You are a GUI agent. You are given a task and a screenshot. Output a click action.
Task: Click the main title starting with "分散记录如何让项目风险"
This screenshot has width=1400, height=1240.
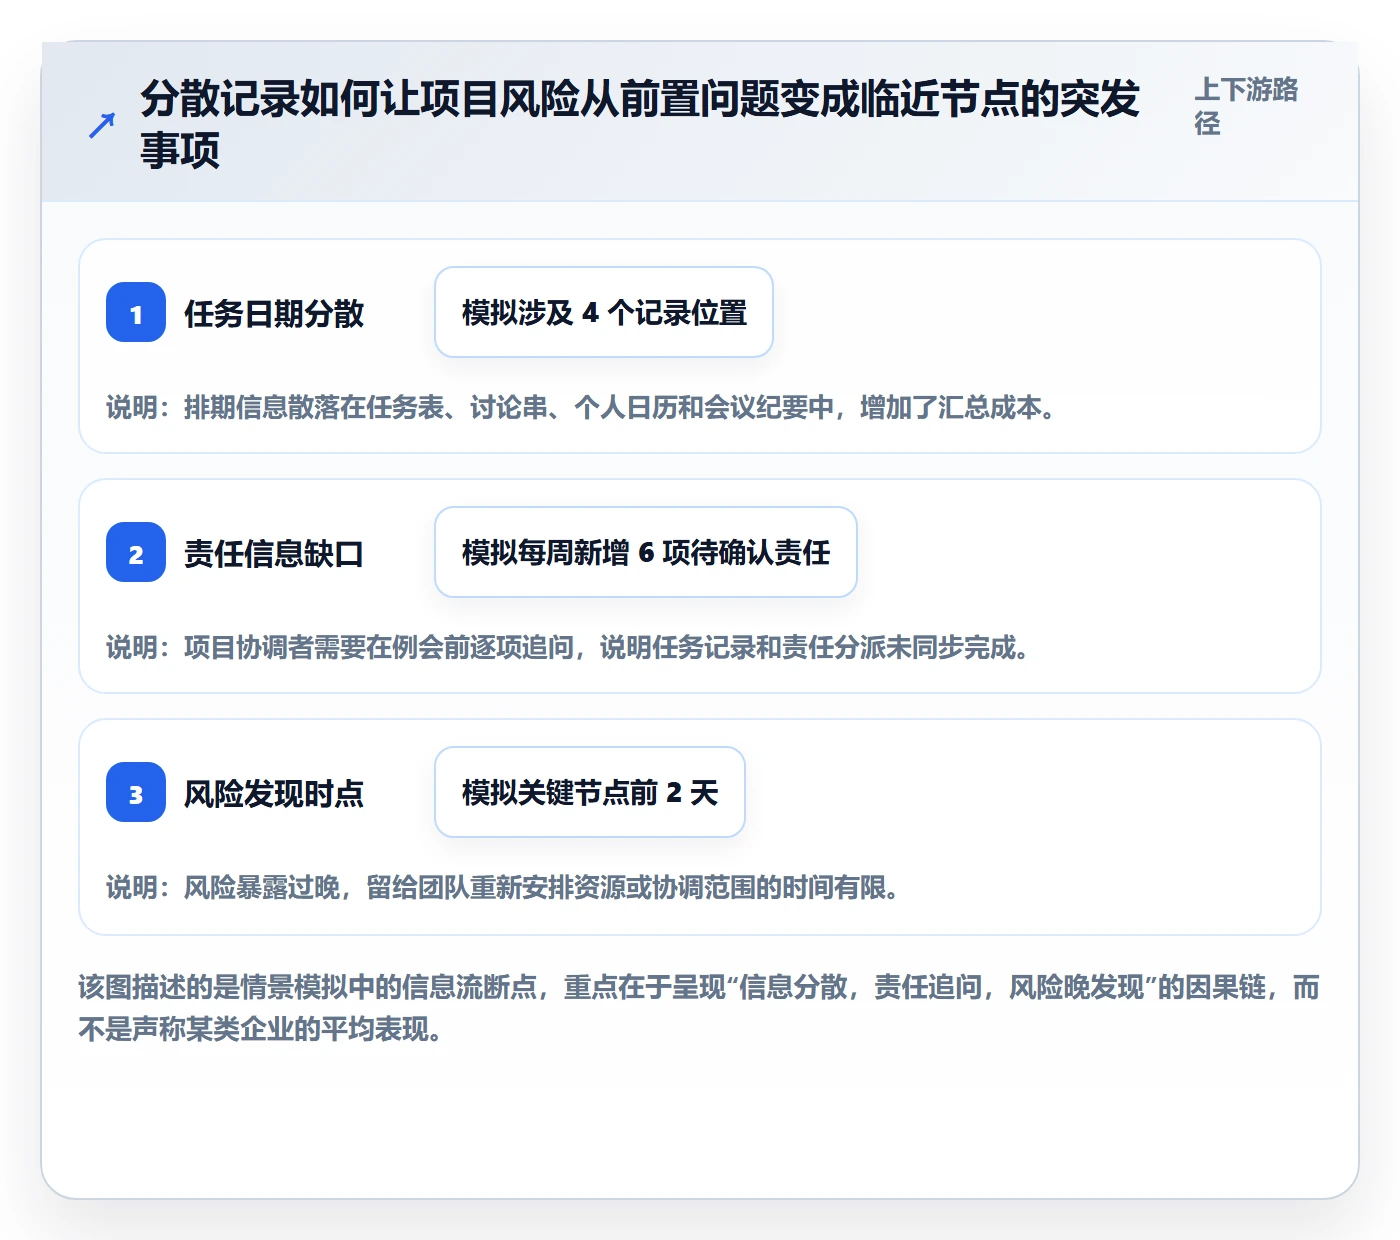(x=640, y=125)
